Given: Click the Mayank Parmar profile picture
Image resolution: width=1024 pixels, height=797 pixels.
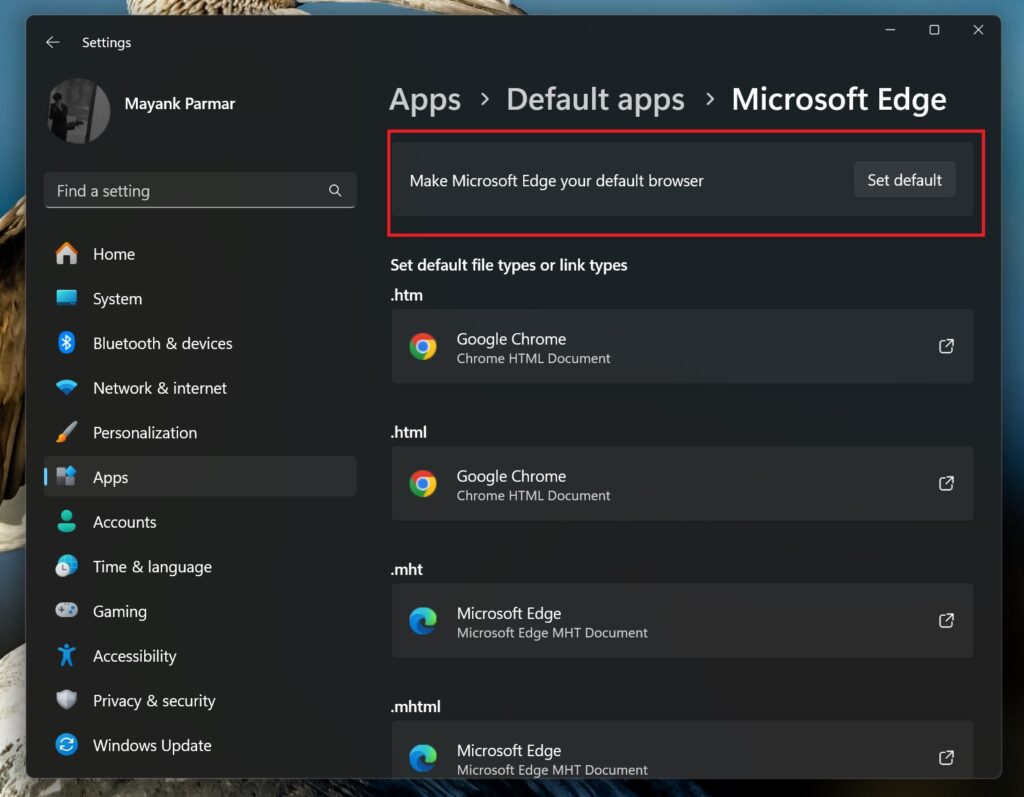Looking at the screenshot, I should pyautogui.click(x=78, y=111).
